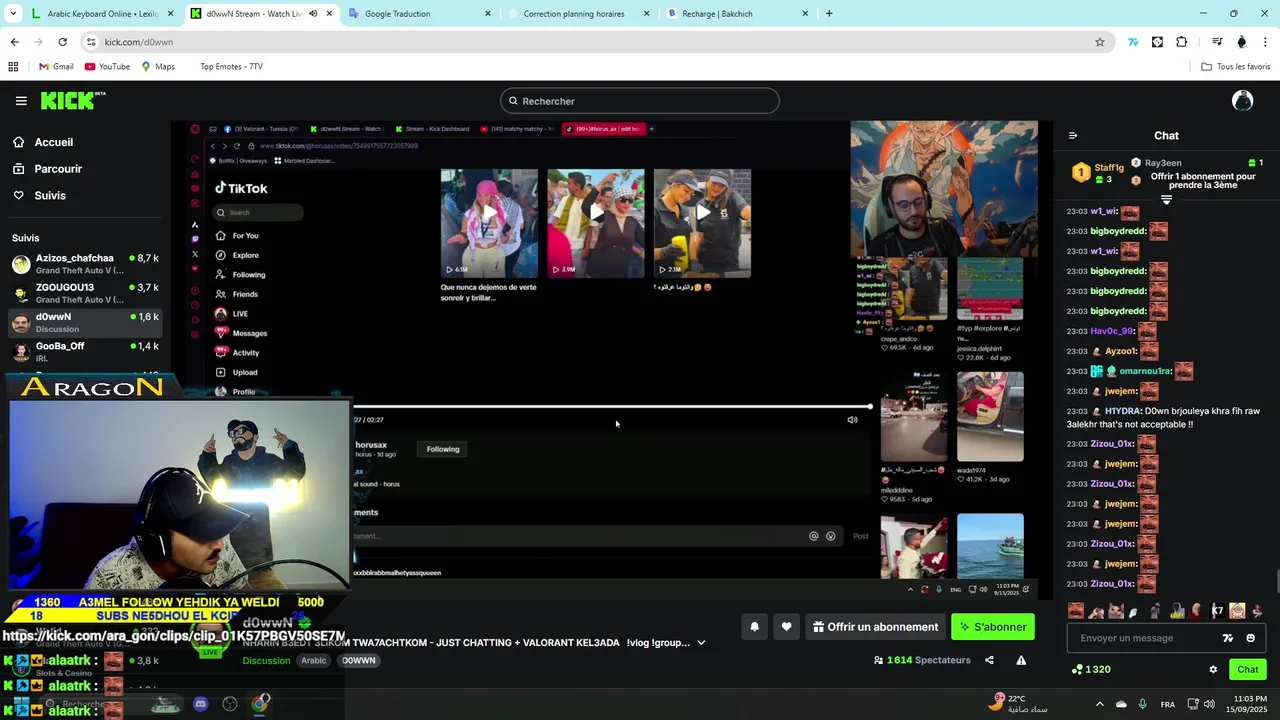Click Hav0c_99 username in chat
This screenshot has width=1280, height=720.
point(1112,331)
